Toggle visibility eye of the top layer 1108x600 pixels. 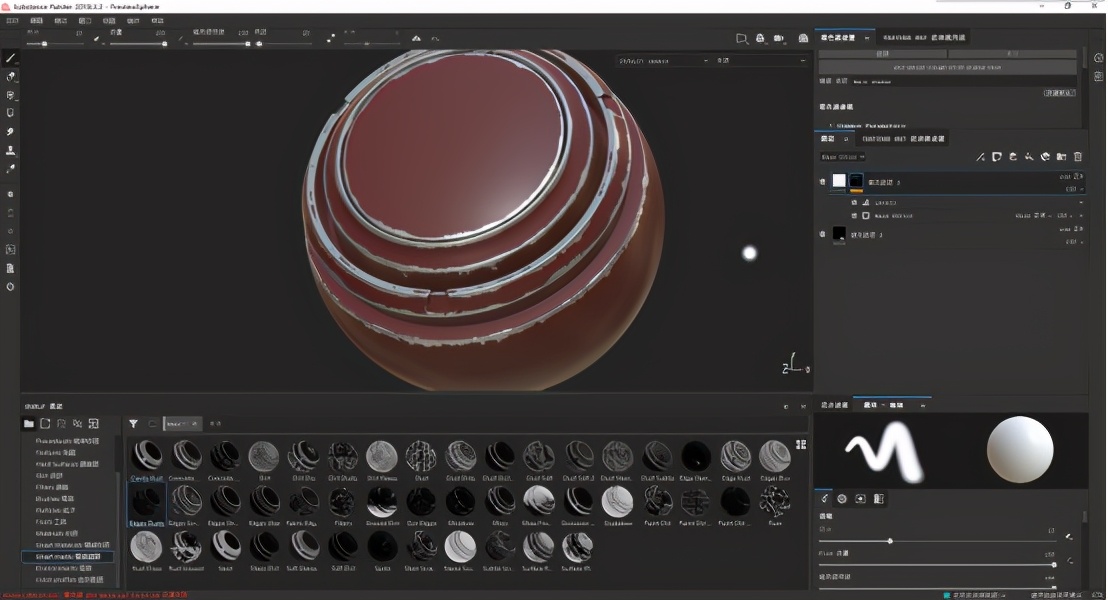[822, 182]
